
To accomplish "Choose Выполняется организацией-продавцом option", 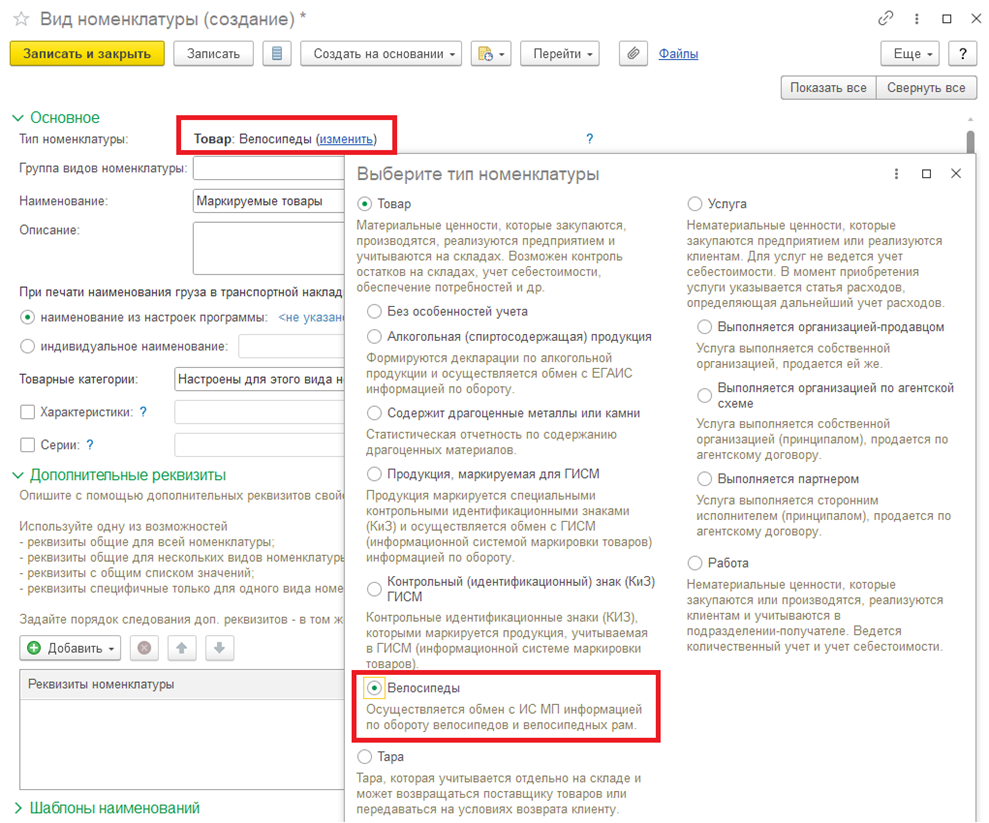I will [705, 327].
